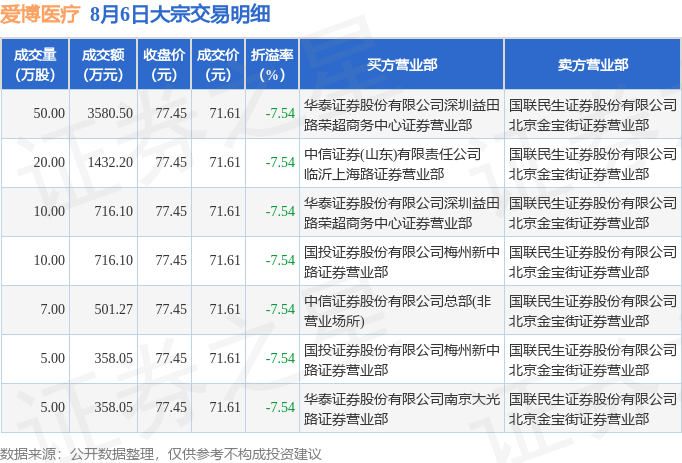The width and height of the screenshot is (682, 463).
Task: Click buyer 华泰证券 深圳益田路 in 3580.50 row
Action: tap(401, 115)
